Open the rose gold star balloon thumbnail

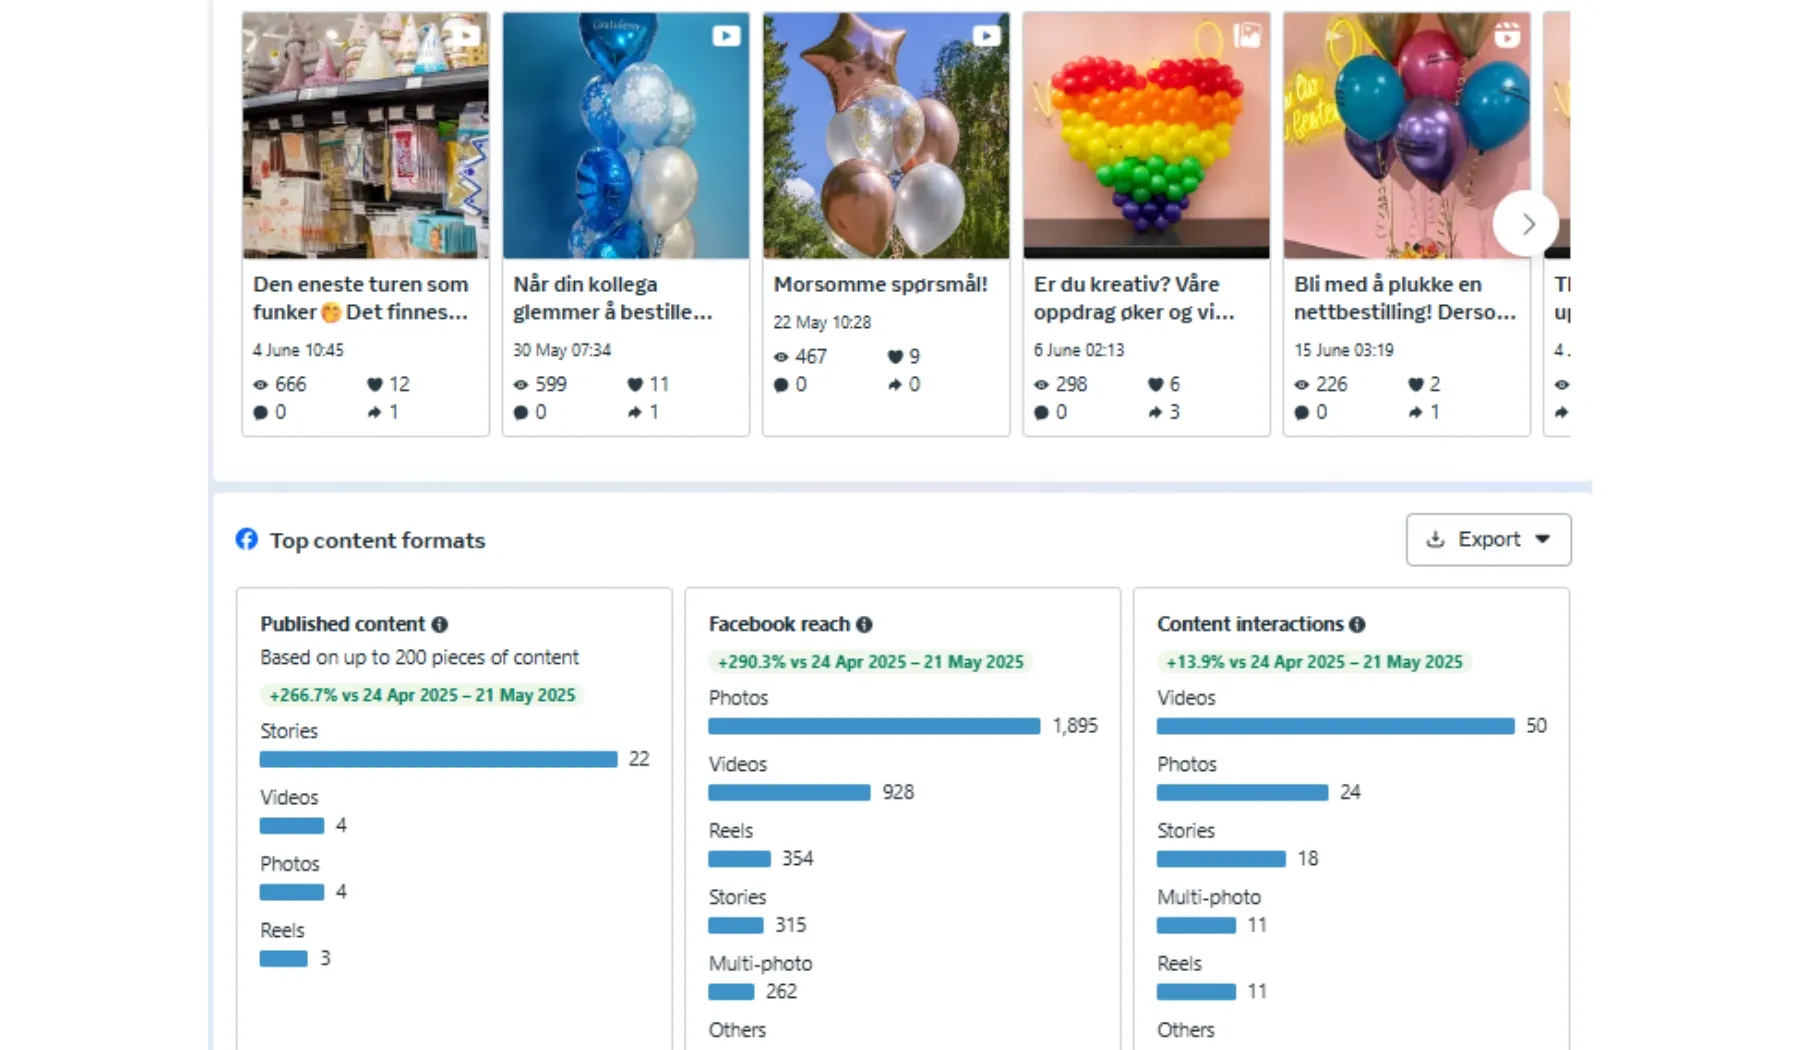point(886,135)
